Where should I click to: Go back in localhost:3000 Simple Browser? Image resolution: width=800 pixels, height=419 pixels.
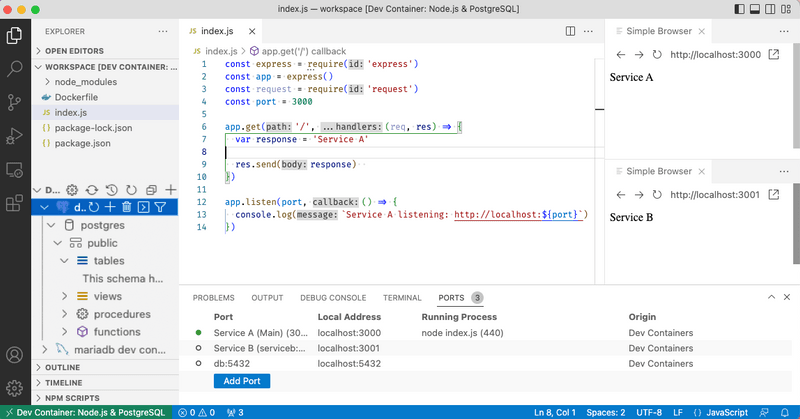point(621,55)
